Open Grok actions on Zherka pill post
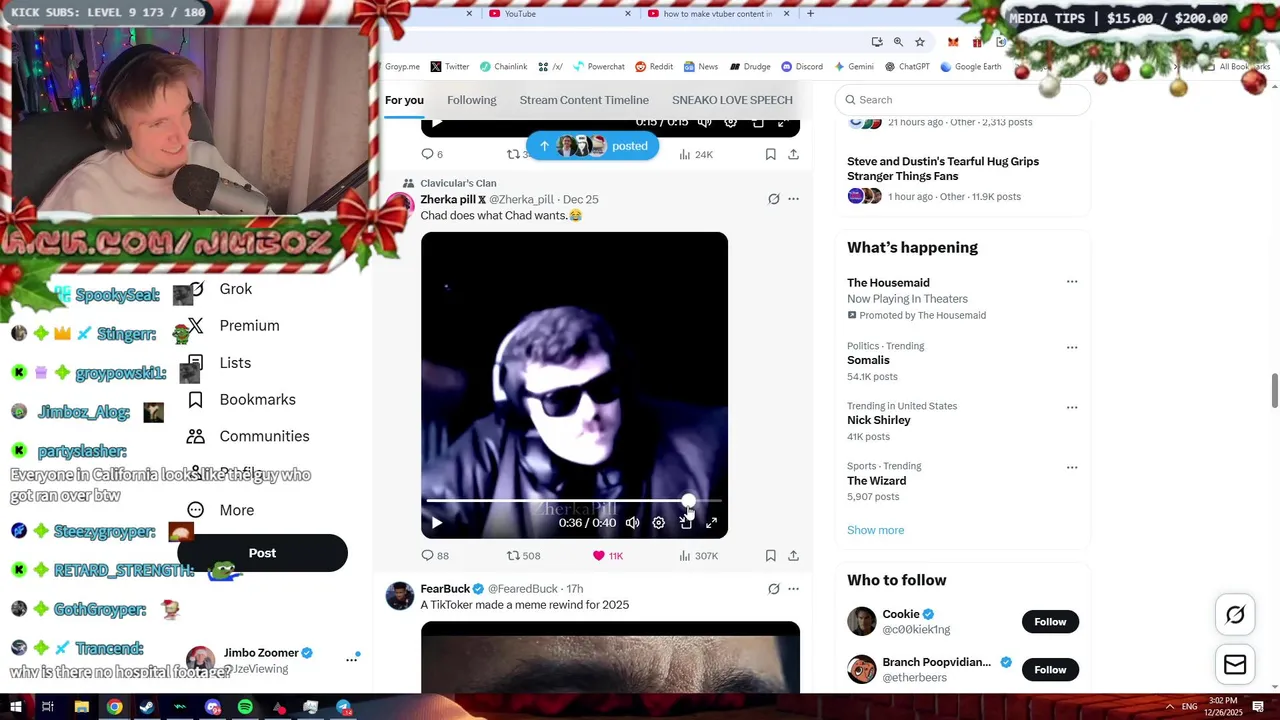The image size is (1280, 720). point(773,199)
